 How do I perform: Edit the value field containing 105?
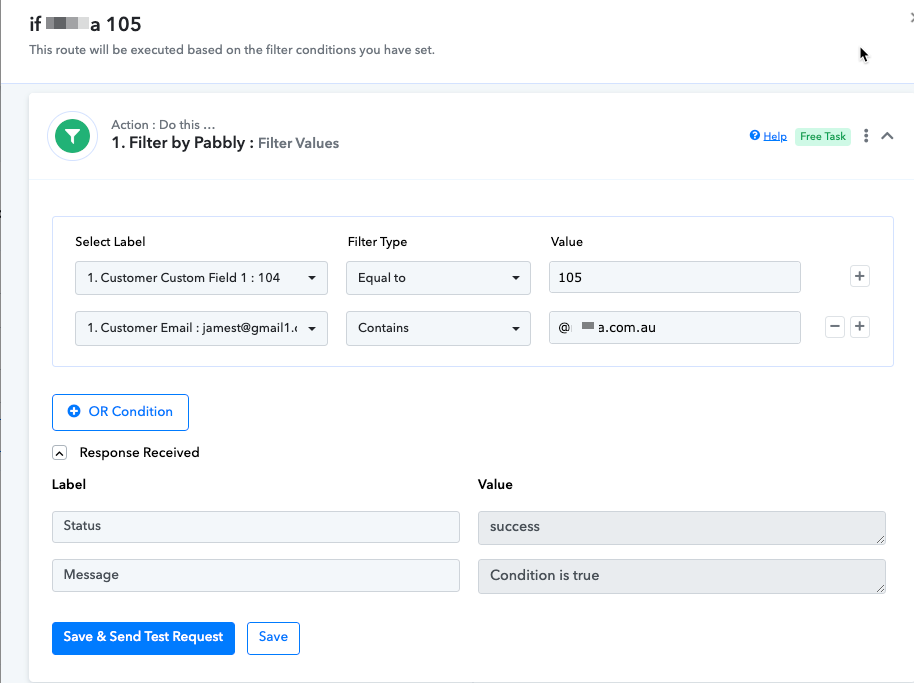tap(674, 277)
